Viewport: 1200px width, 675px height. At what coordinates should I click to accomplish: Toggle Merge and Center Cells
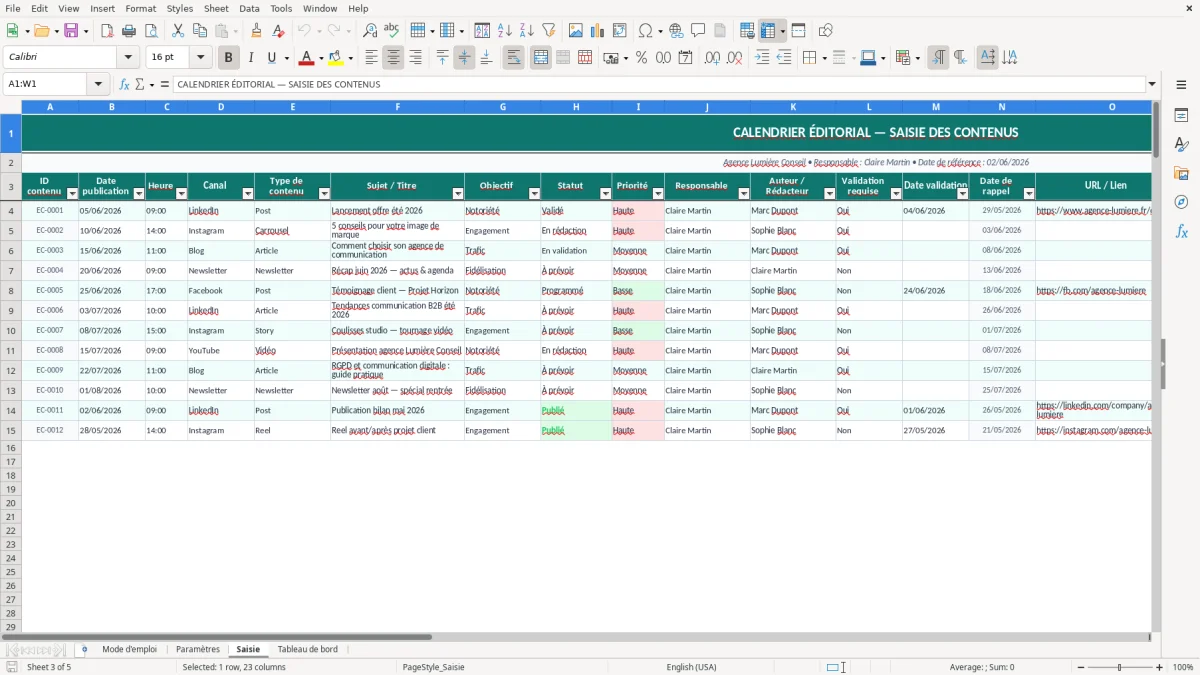541,58
